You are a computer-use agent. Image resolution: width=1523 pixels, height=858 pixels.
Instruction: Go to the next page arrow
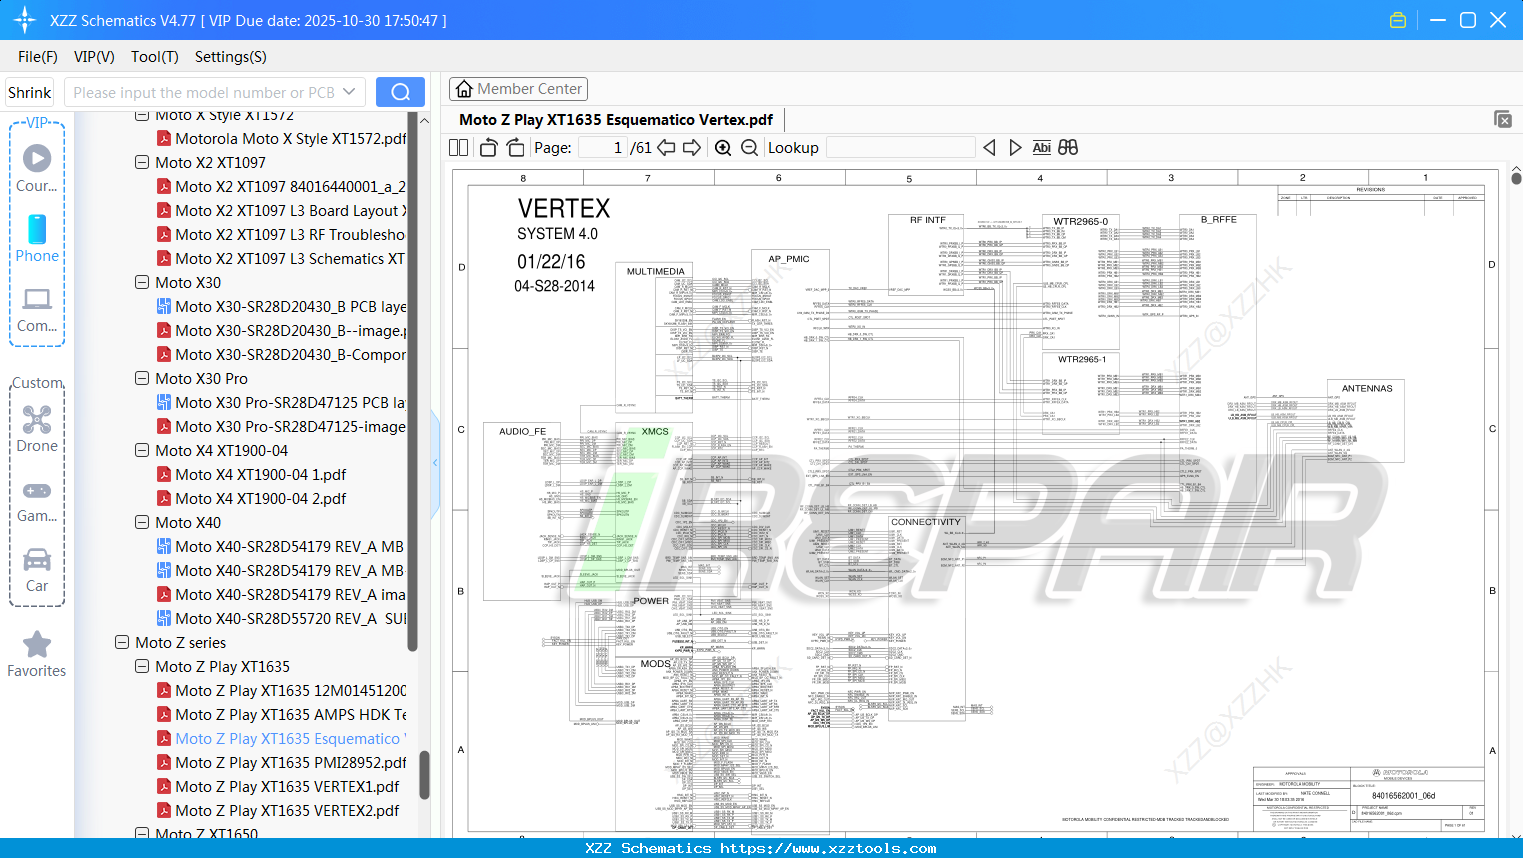point(692,148)
